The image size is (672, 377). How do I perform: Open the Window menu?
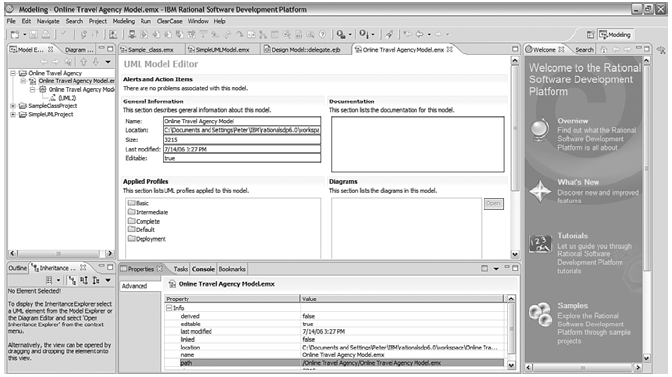[x=198, y=21]
